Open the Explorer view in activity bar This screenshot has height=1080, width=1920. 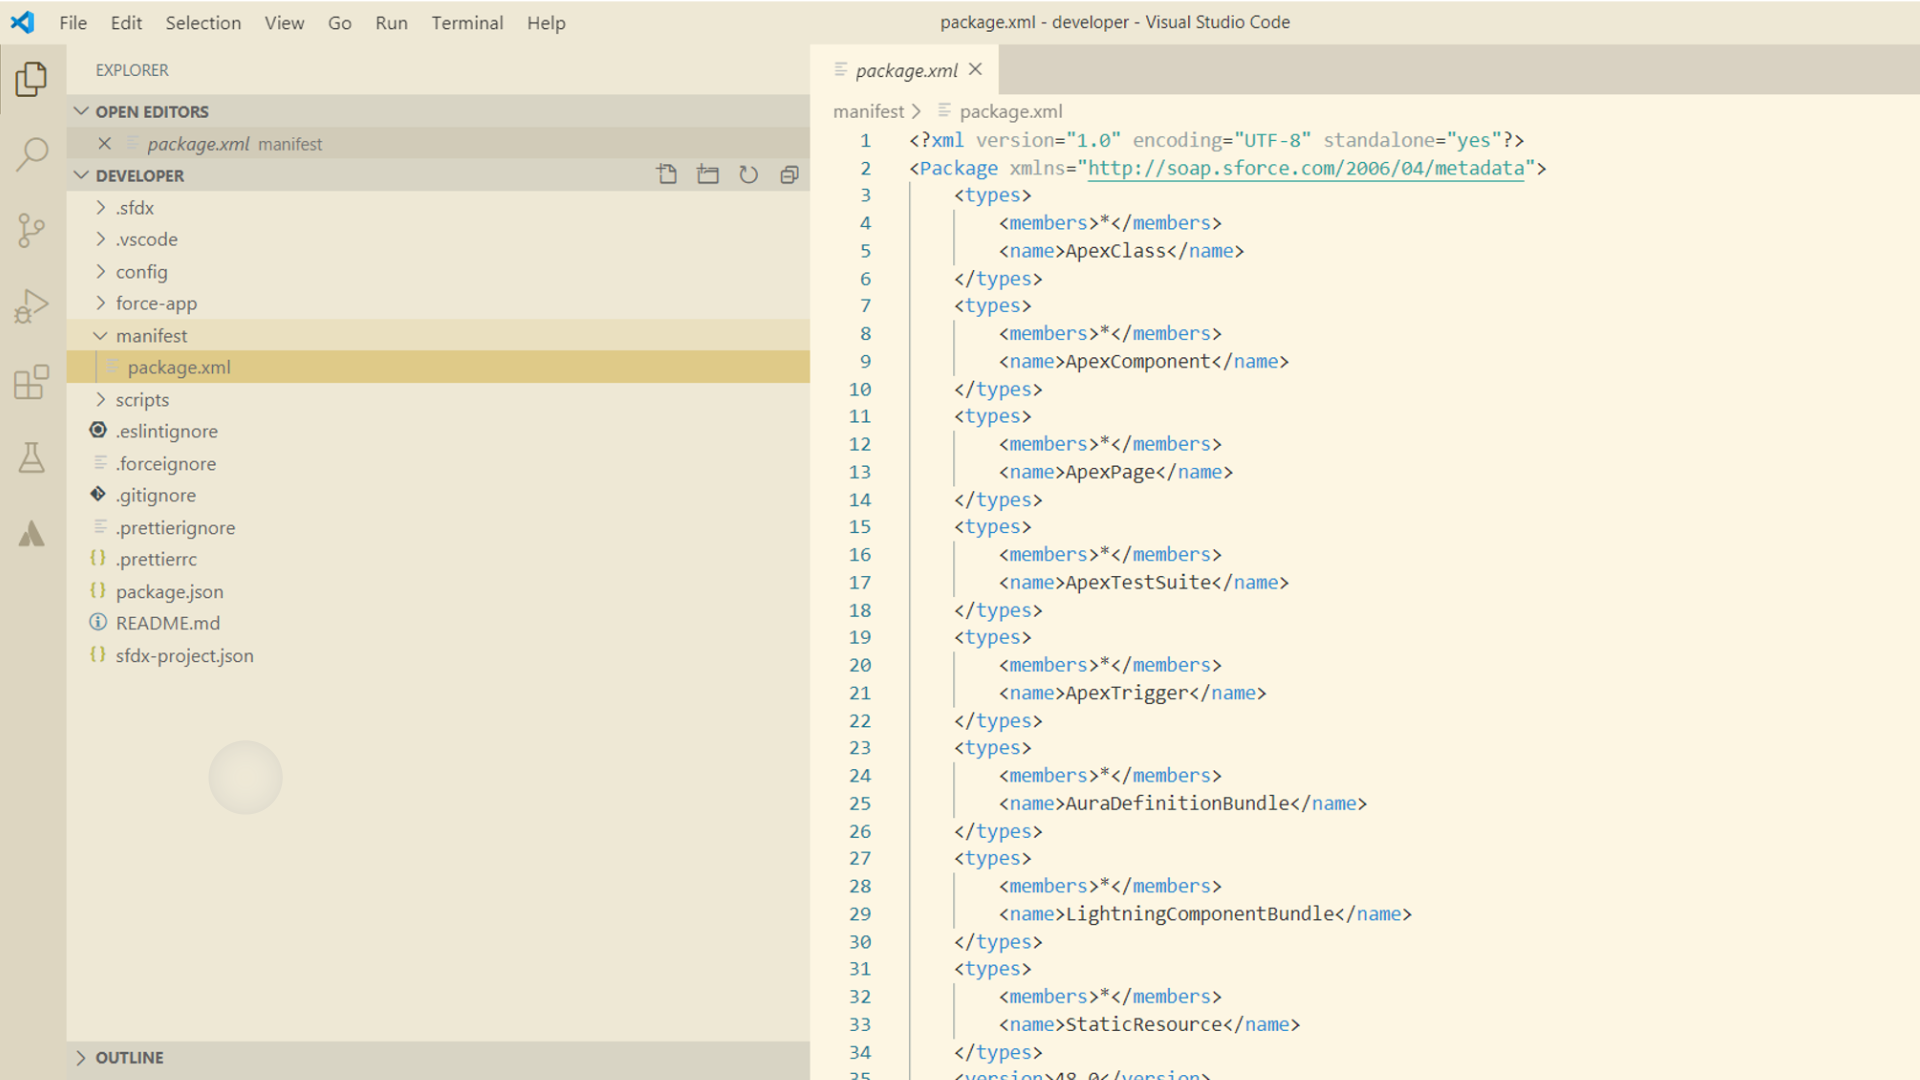pos(31,79)
